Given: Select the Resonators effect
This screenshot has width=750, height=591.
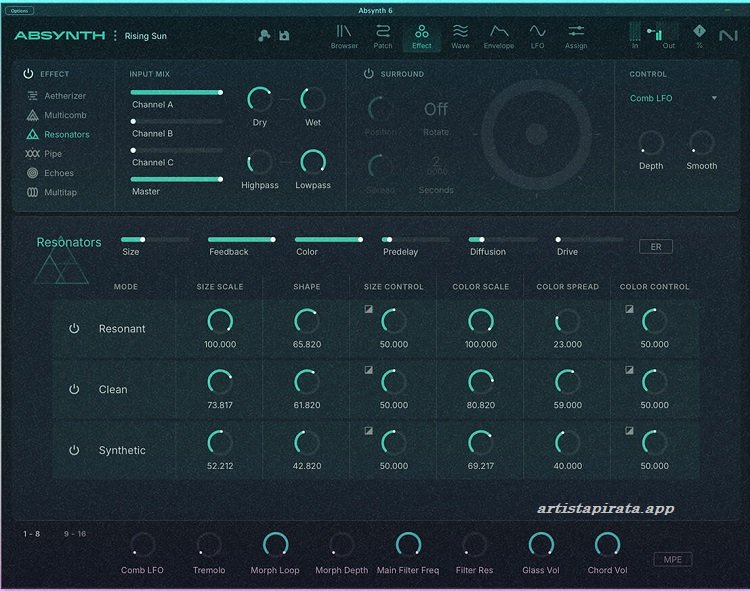Looking at the screenshot, I should (x=58, y=134).
